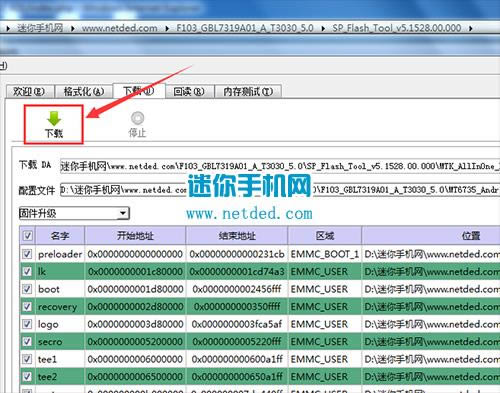Select the preloader name cell

[x=60, y=254]
